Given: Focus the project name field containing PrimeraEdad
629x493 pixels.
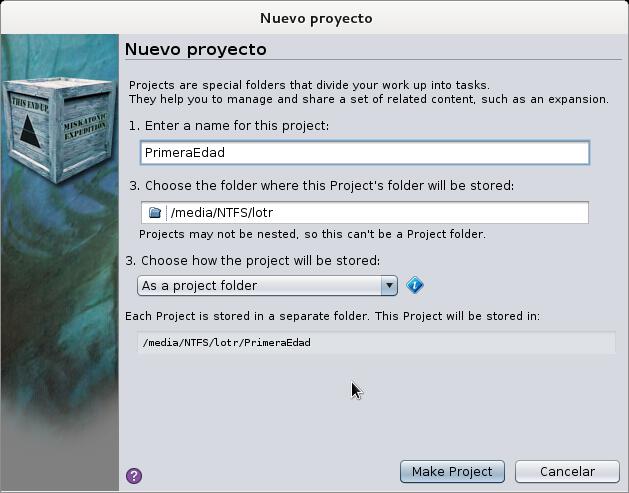Looking at the screenshot, I should 365,152.
